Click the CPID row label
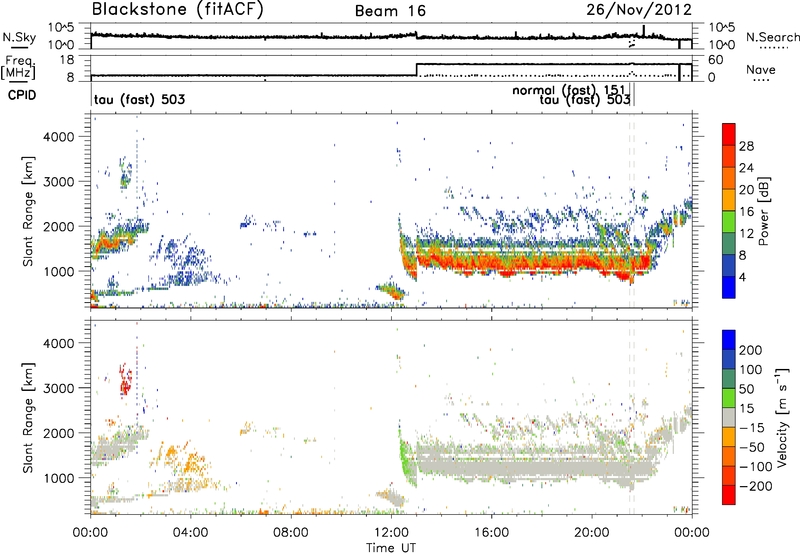 coord(22,95)
